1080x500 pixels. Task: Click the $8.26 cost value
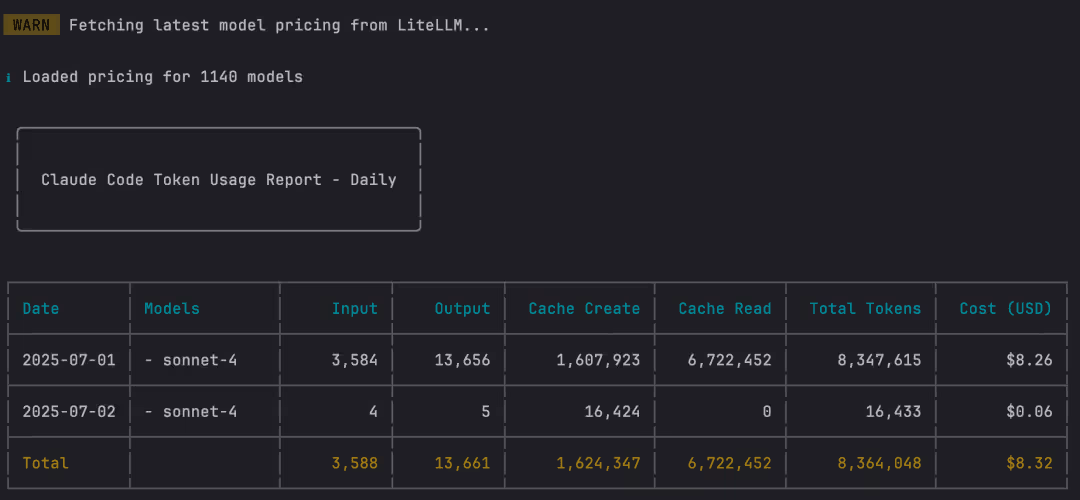coord(1029,360)
